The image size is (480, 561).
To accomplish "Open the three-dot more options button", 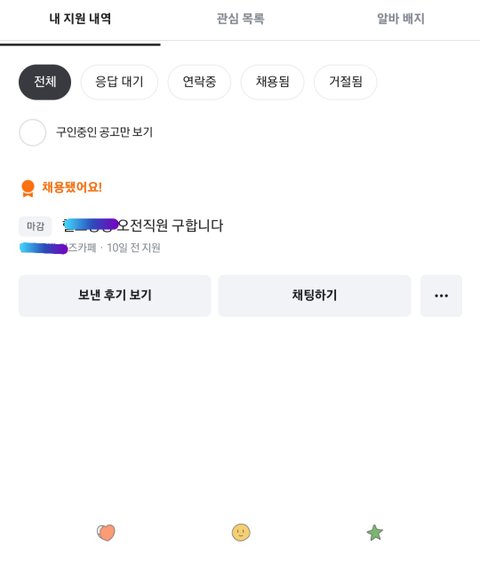I will point(441,296).
